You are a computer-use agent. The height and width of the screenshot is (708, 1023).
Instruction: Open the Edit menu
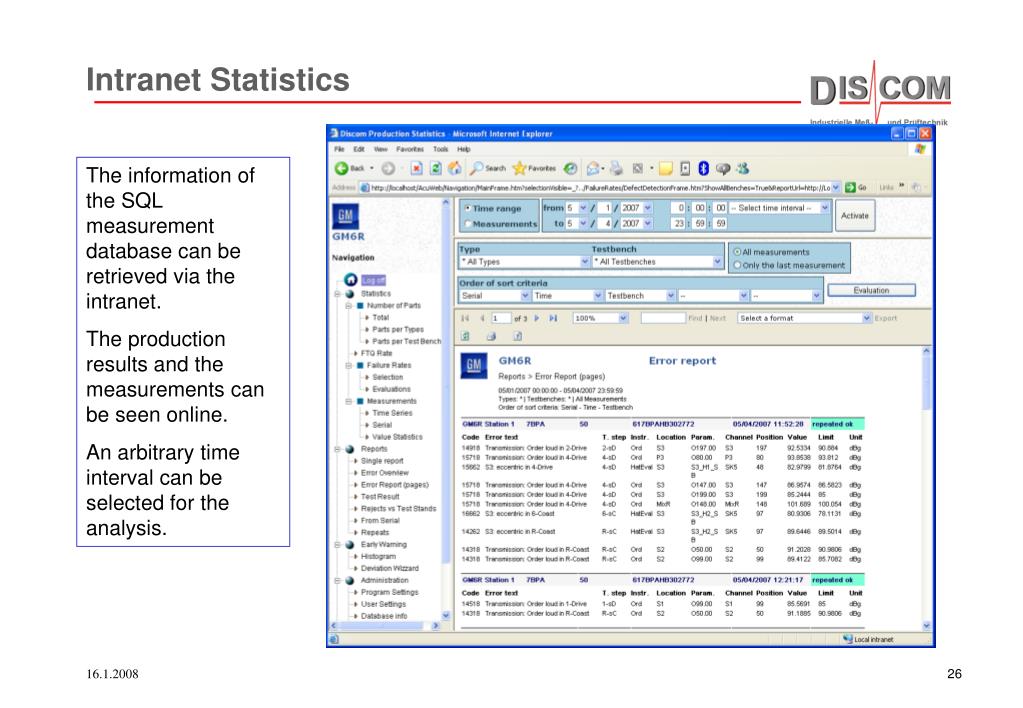[x=359, y=149]
